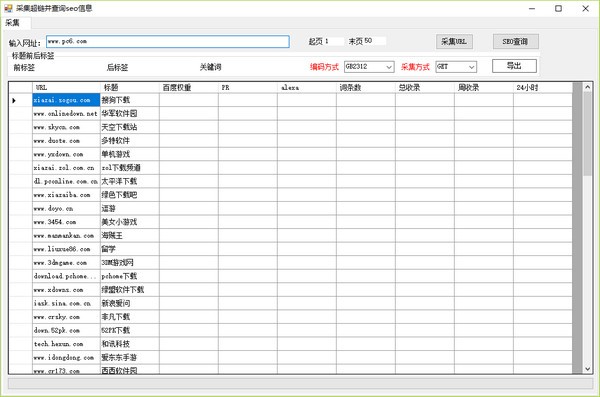Maximize the application window

[x=558, y=8]
